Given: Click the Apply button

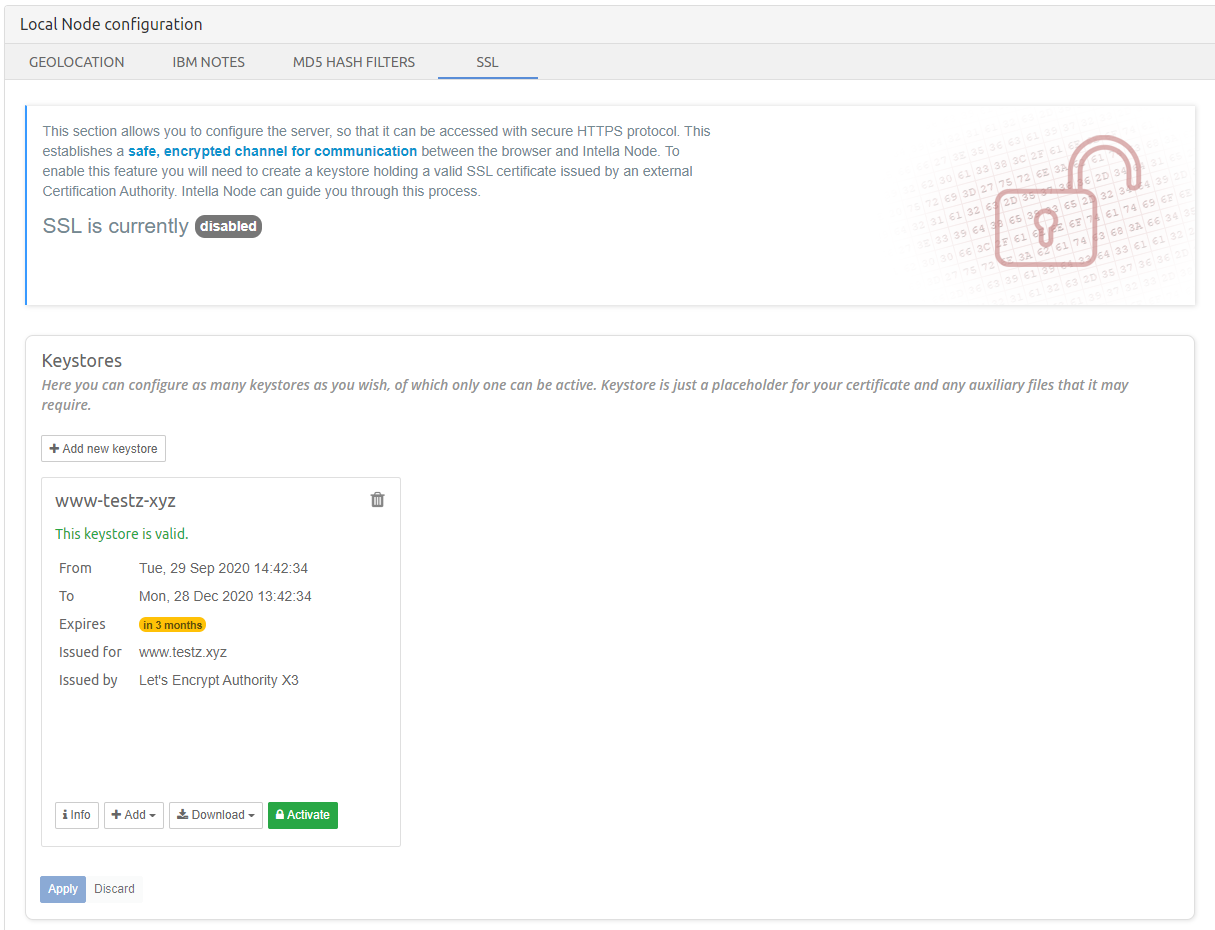Looking at the screenshot, I should click(x=62, y=888).
